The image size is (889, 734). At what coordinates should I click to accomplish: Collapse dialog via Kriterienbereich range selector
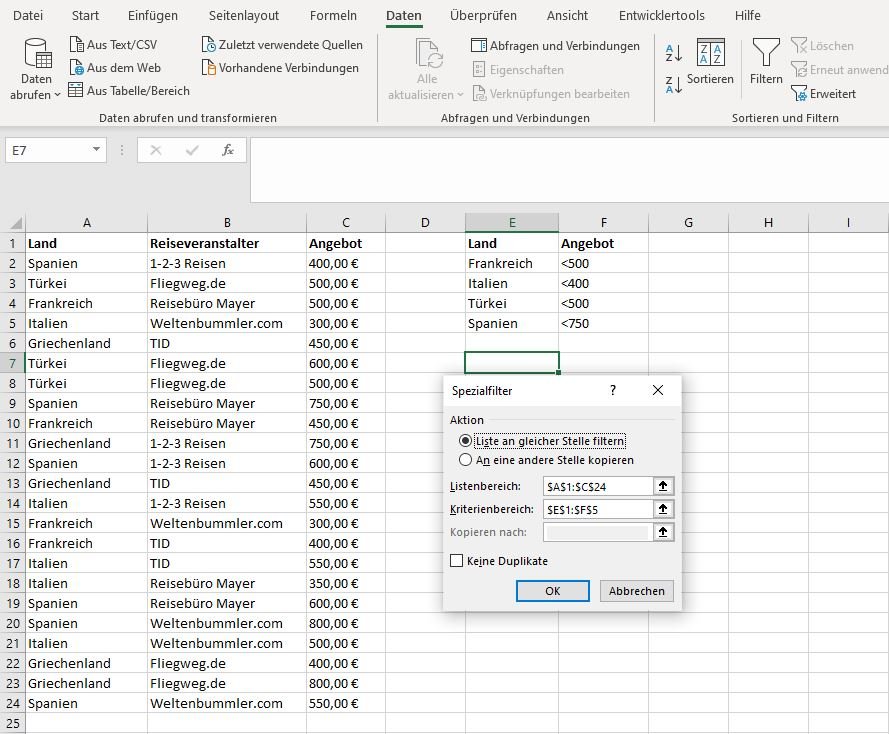pyautogui.click(x=662, y=509)
